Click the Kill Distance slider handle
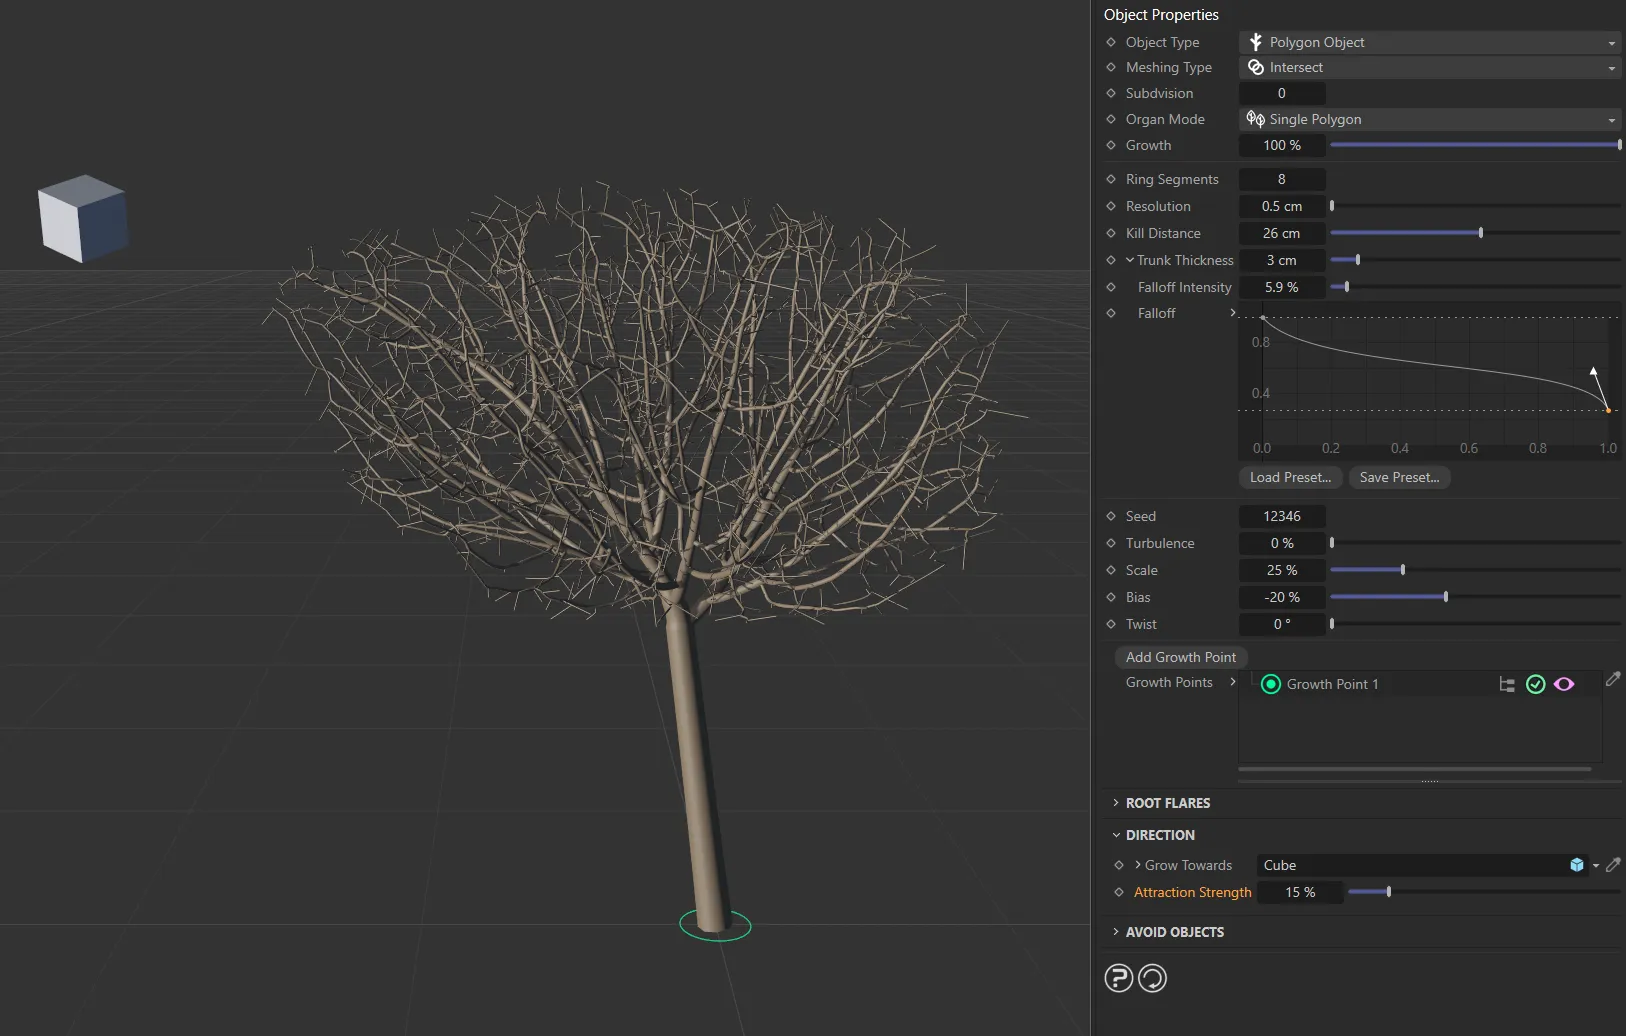 (1480, 233)
